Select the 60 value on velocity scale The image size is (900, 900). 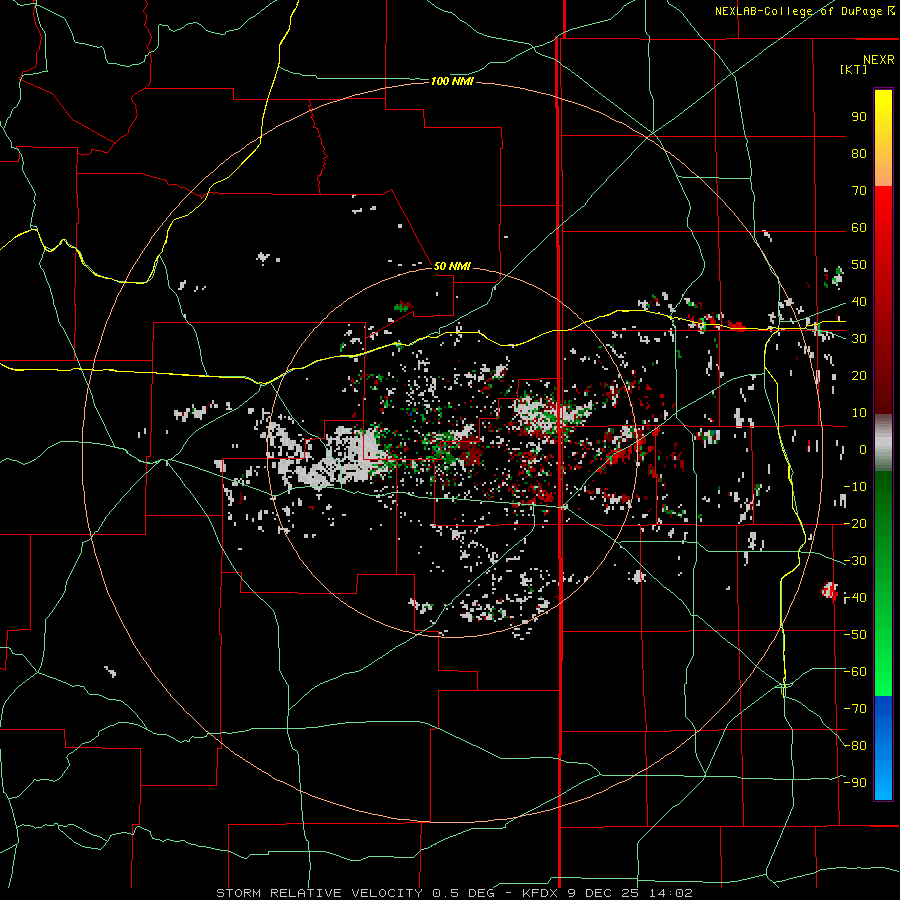click(x=859, y=227)
